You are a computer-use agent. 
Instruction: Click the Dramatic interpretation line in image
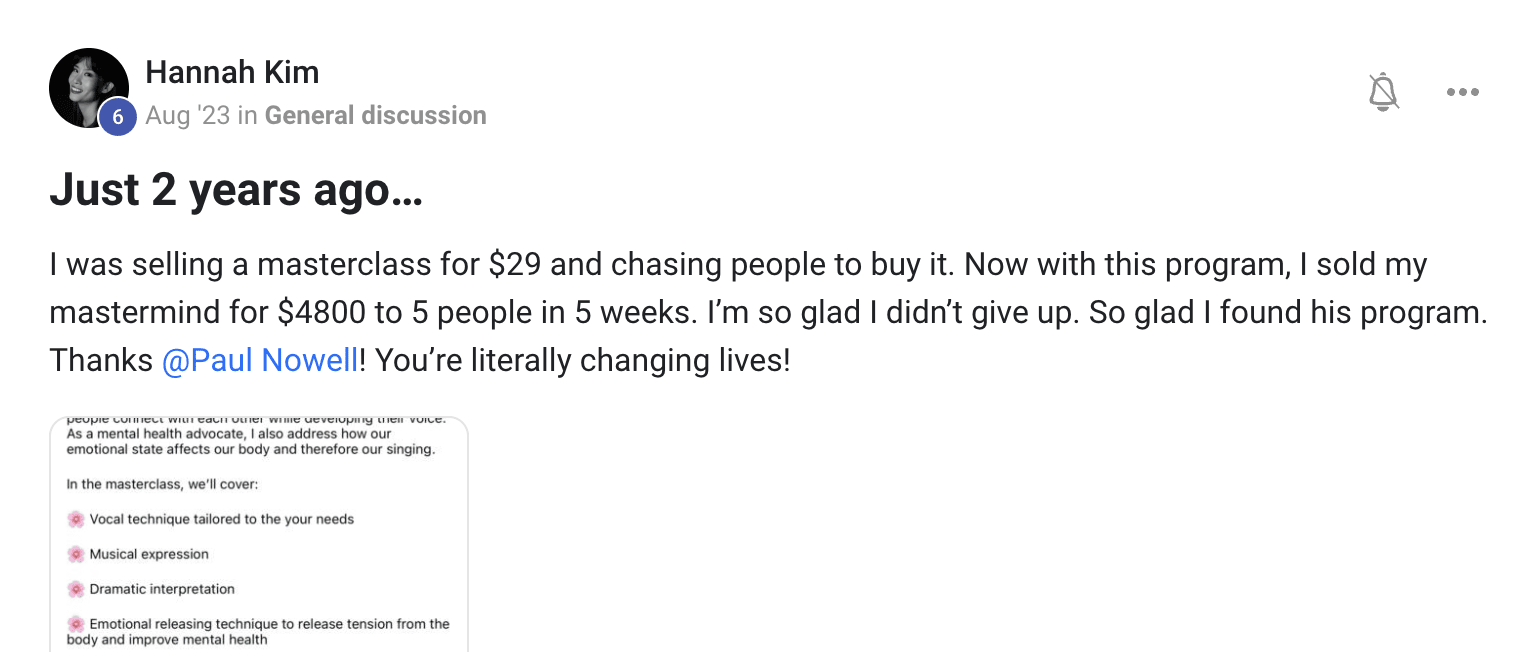[162, 589]
